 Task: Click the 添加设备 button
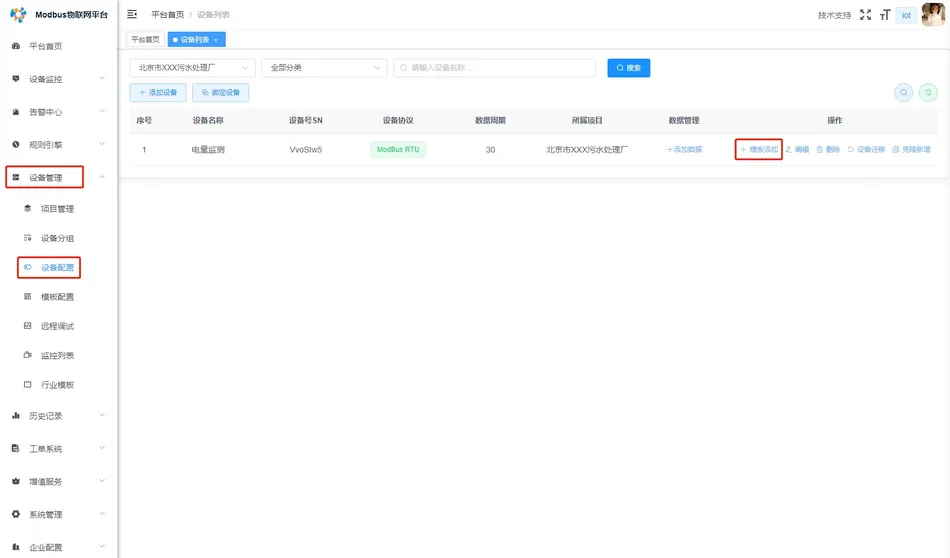click(158, 93)
